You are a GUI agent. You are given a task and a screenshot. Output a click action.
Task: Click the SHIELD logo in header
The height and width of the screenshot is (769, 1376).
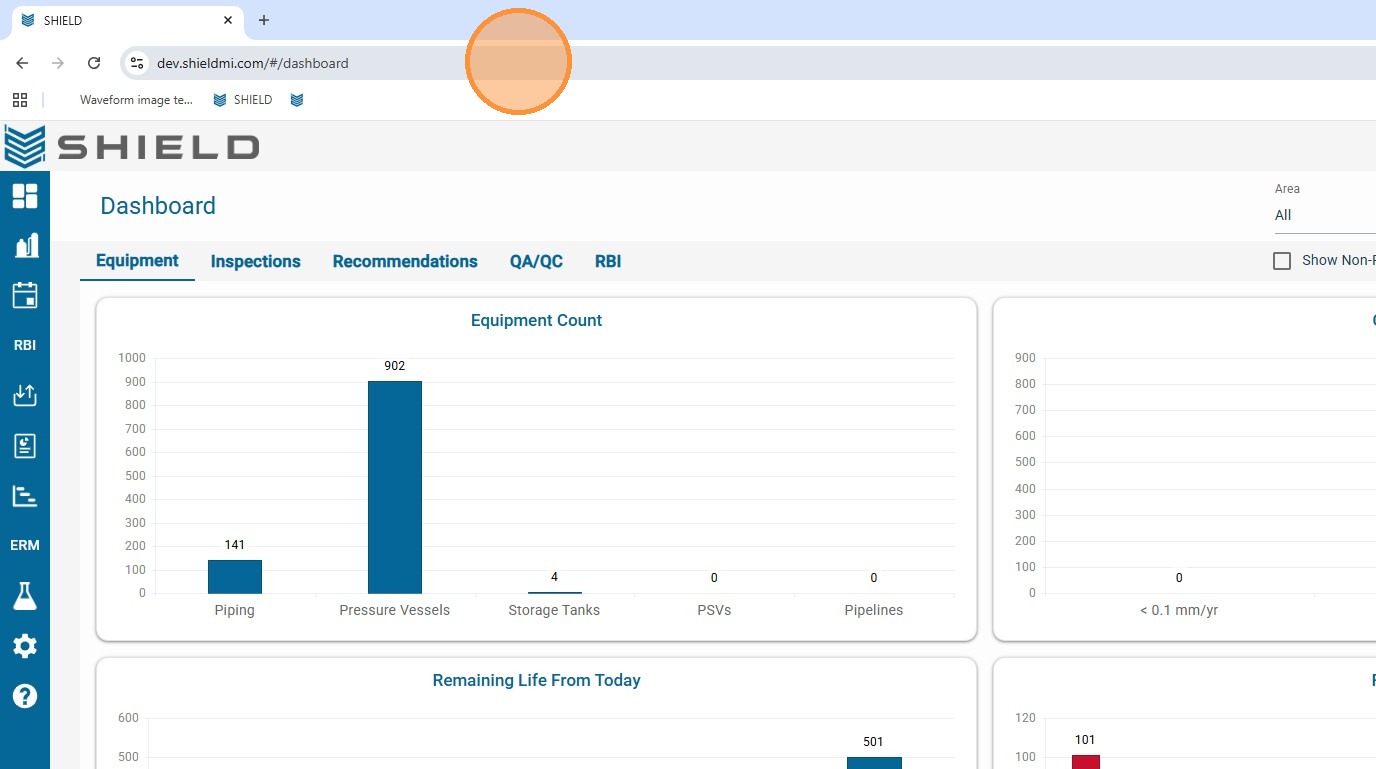click(x=132, y=147)
